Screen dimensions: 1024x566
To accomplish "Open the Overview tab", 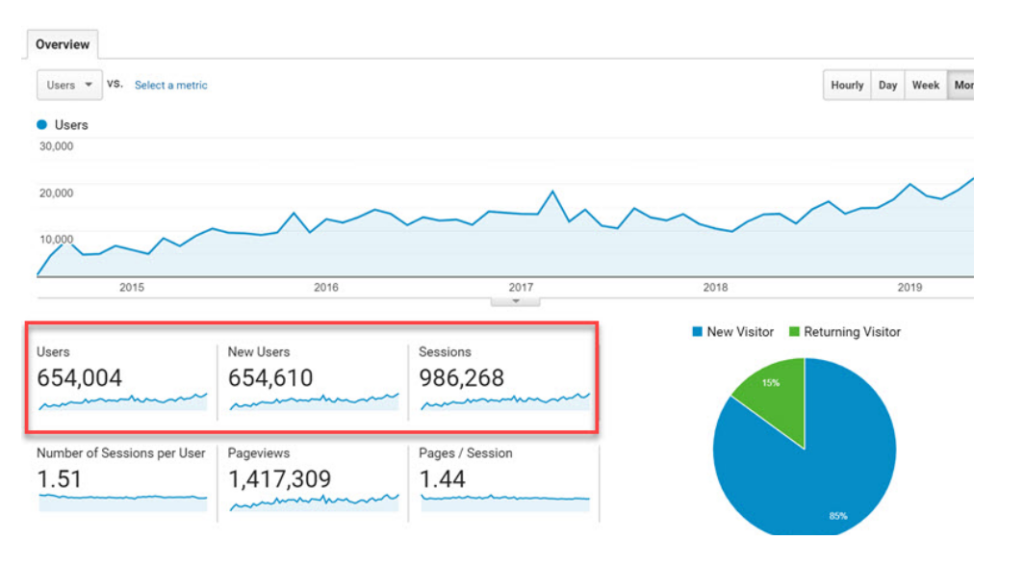I will pyautogui.click(x=62, y=45).
